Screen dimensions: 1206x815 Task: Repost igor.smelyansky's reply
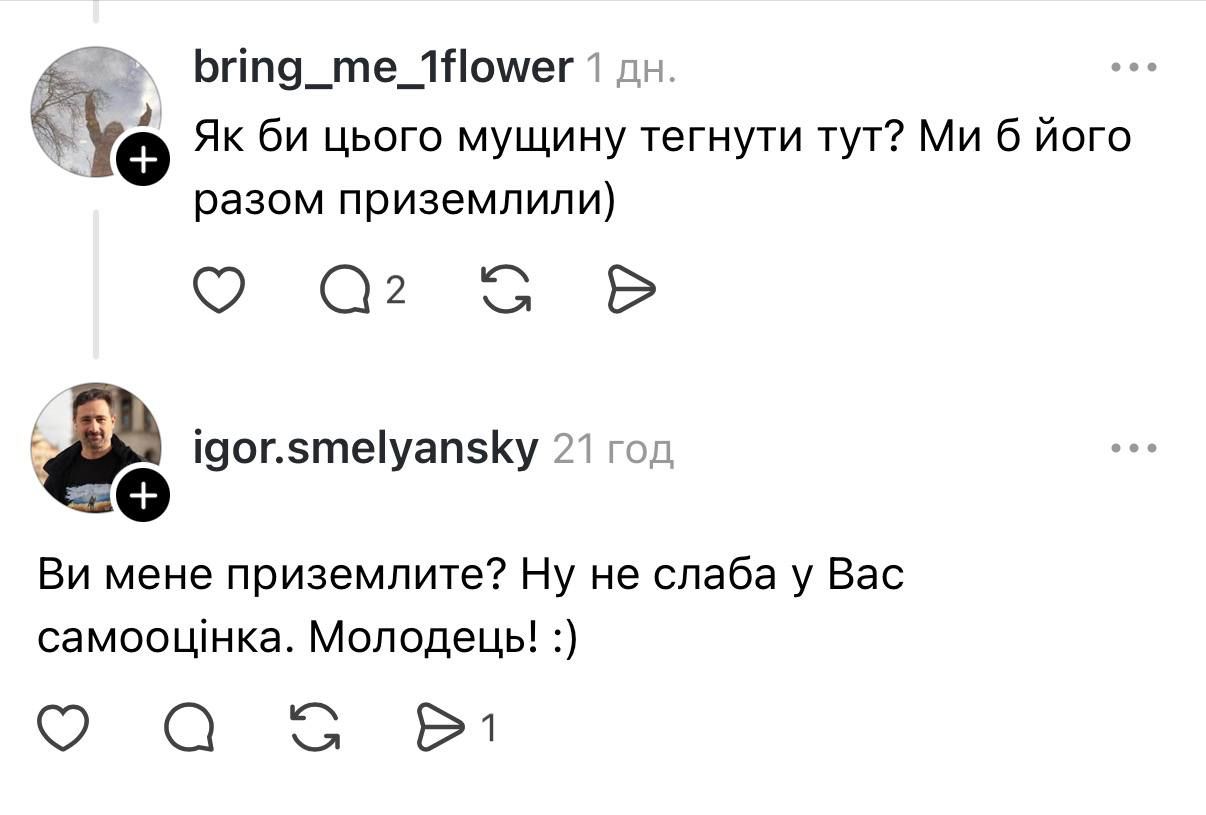pos(314,728)
